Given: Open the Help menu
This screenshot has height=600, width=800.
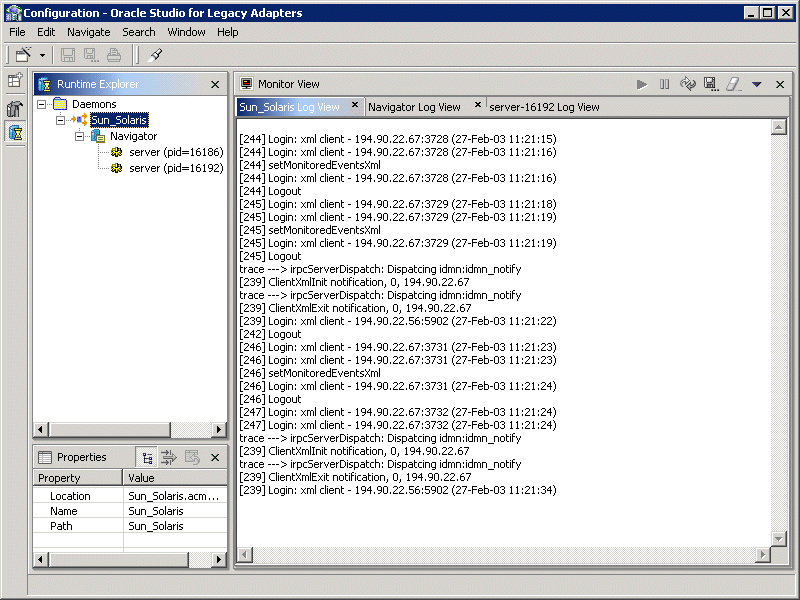Looking at the screenshot, I should [228, 32].
